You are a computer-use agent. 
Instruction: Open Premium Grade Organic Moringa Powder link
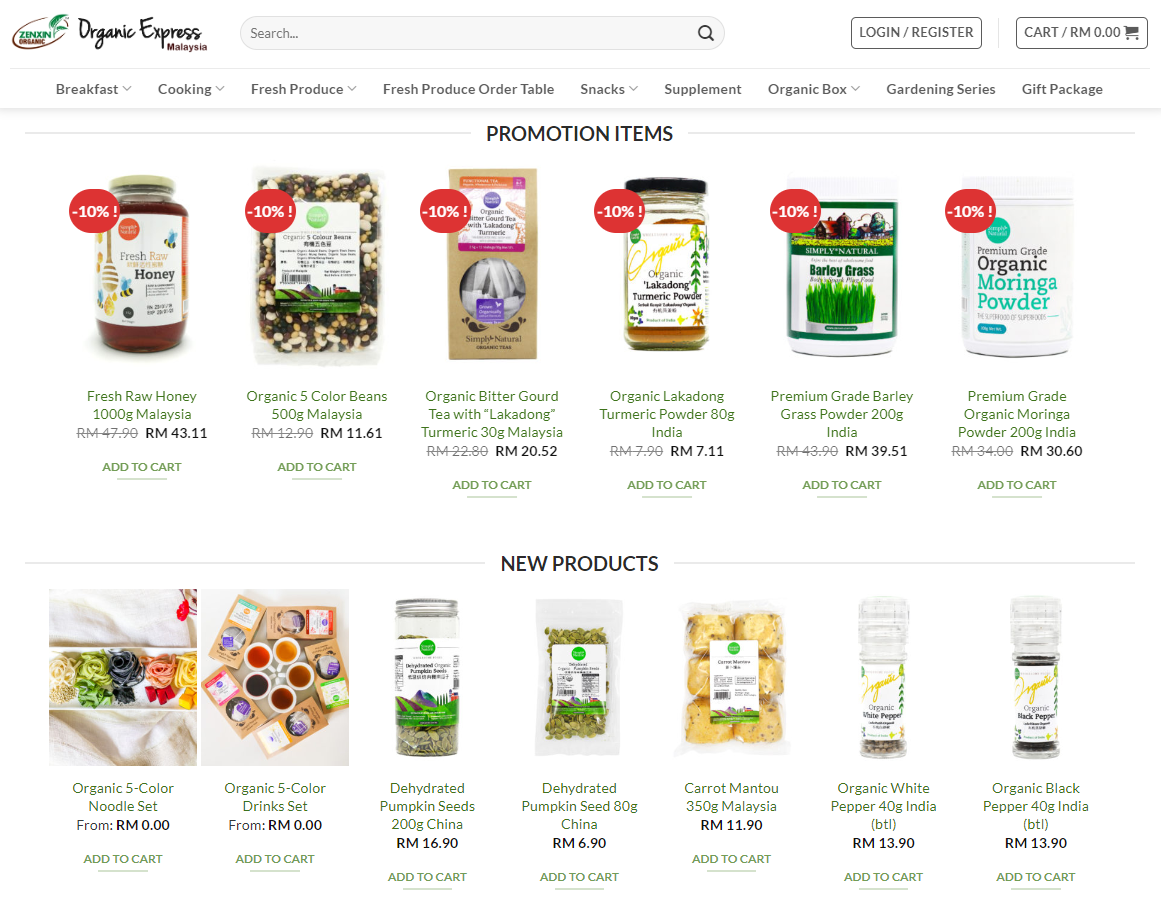coord(1017,414)
